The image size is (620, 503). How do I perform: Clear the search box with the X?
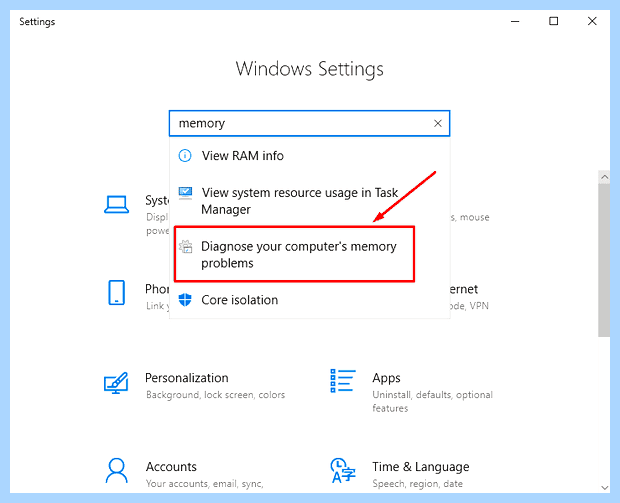(x=438, y=123)
